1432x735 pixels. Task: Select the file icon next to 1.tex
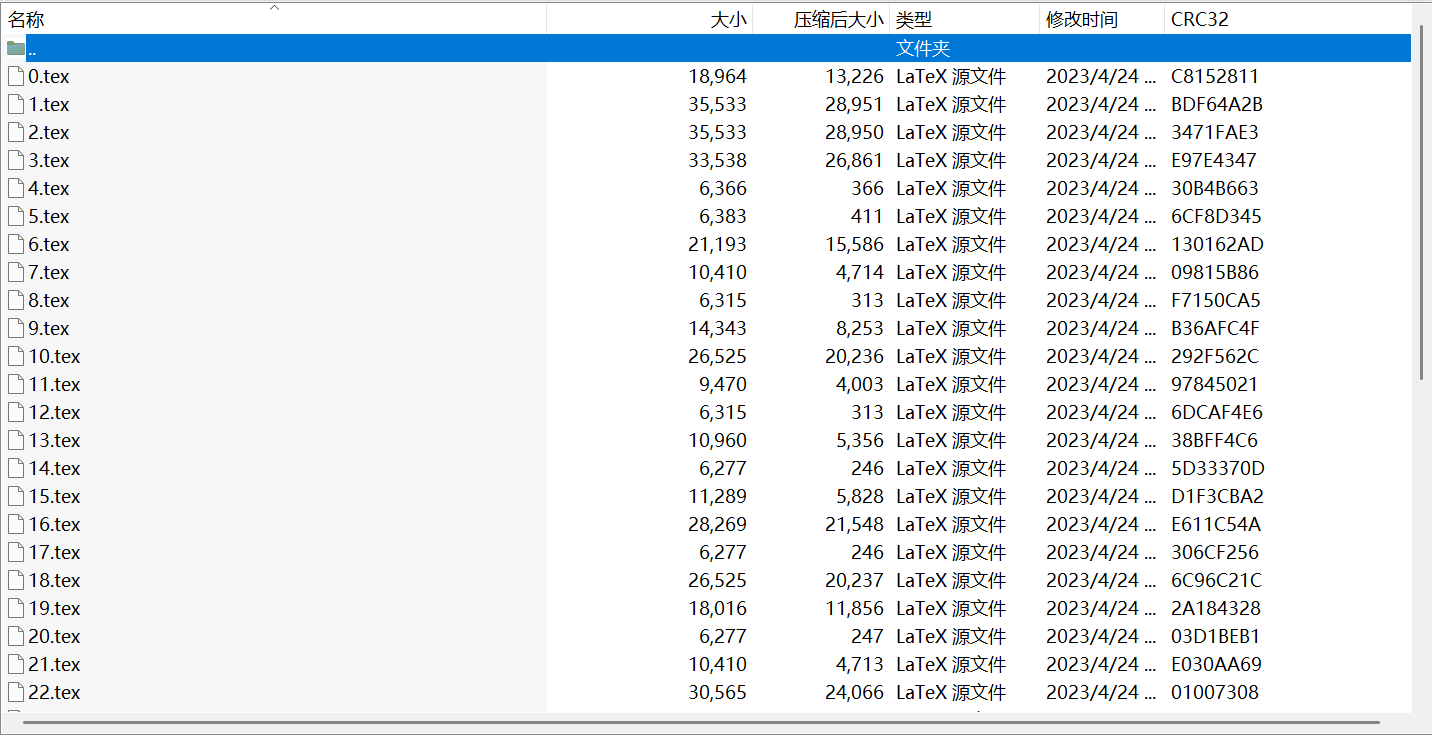[x=16, y=104]
